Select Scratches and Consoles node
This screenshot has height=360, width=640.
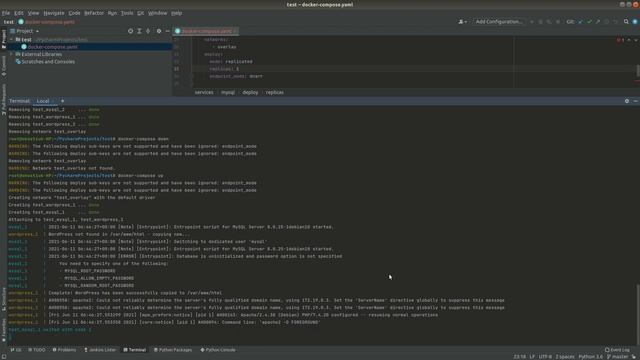coord(45,62)
